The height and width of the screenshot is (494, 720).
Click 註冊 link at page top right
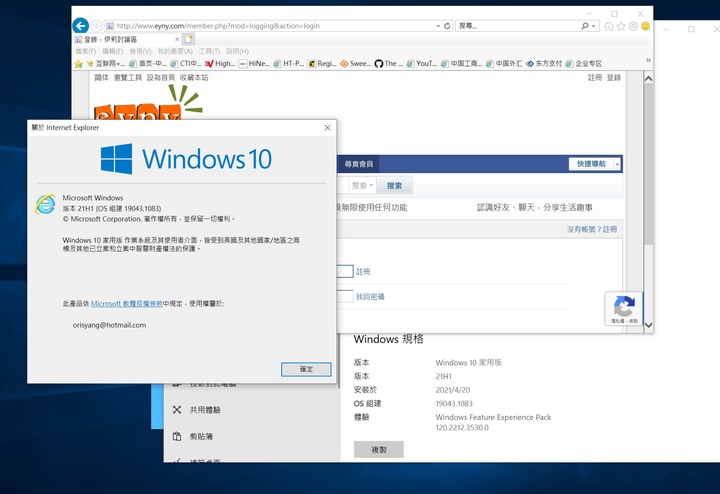pos(595,78)
